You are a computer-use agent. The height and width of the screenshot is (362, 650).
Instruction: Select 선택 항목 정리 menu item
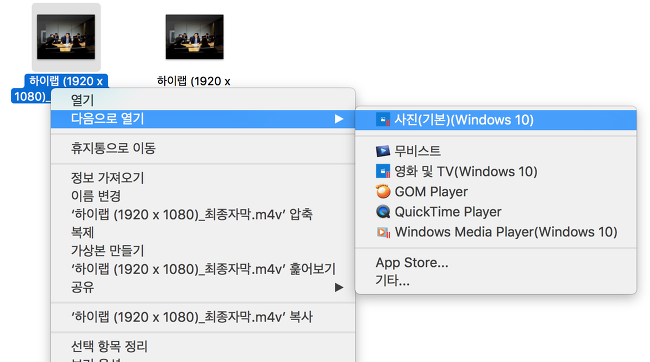[203, 346]
